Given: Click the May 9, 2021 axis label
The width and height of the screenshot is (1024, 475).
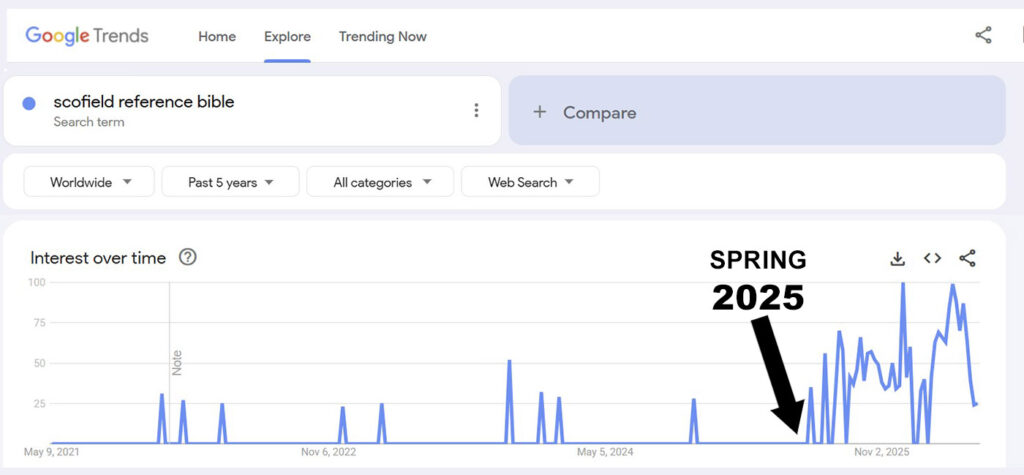Looking at the screenshot, I should point(52,452).
